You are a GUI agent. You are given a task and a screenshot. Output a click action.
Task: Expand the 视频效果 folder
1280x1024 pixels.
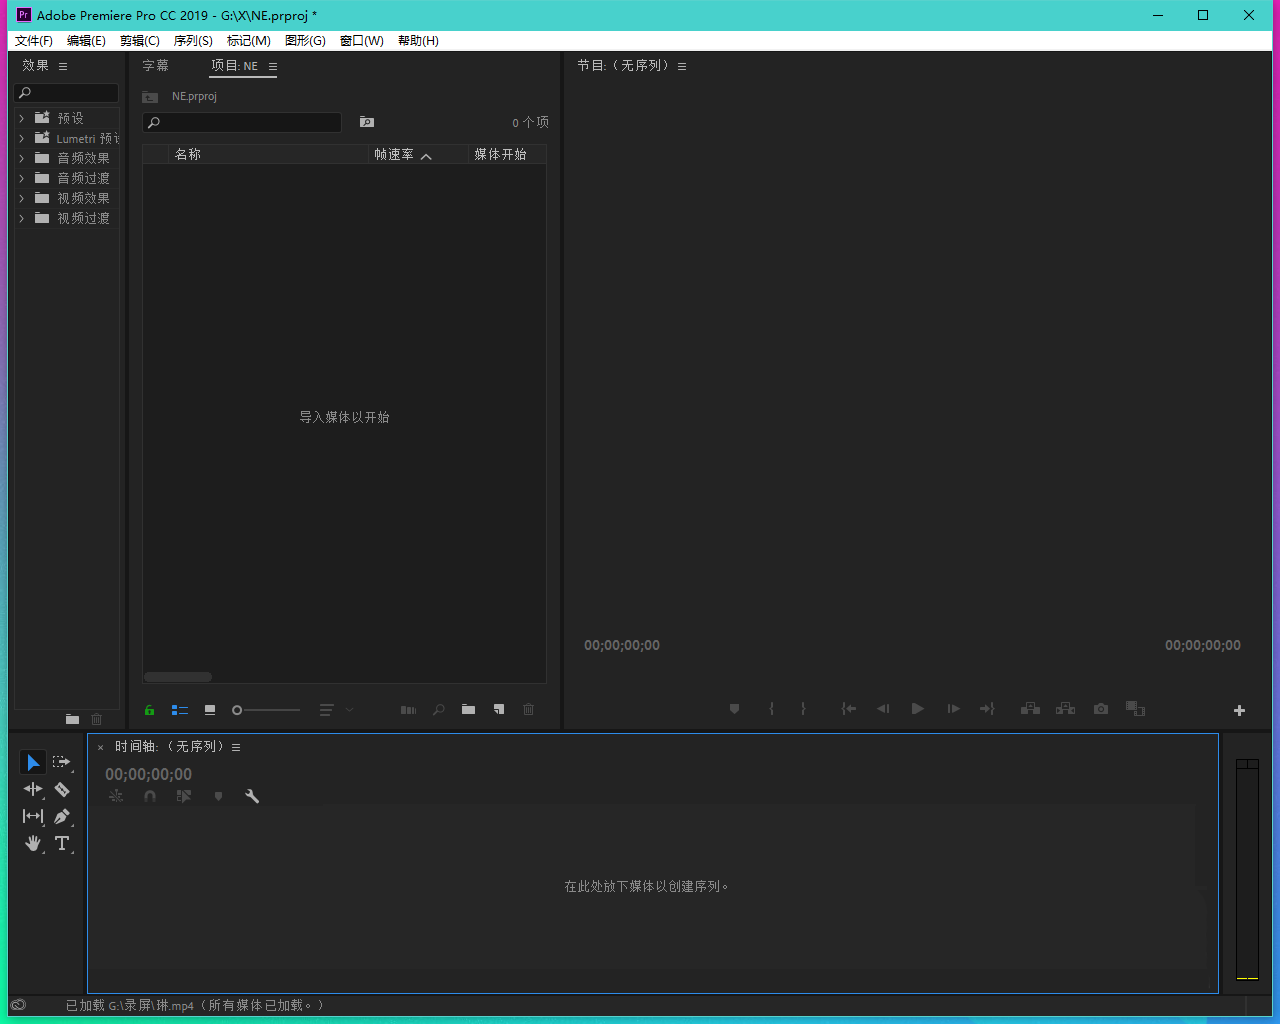click(22, 198)
